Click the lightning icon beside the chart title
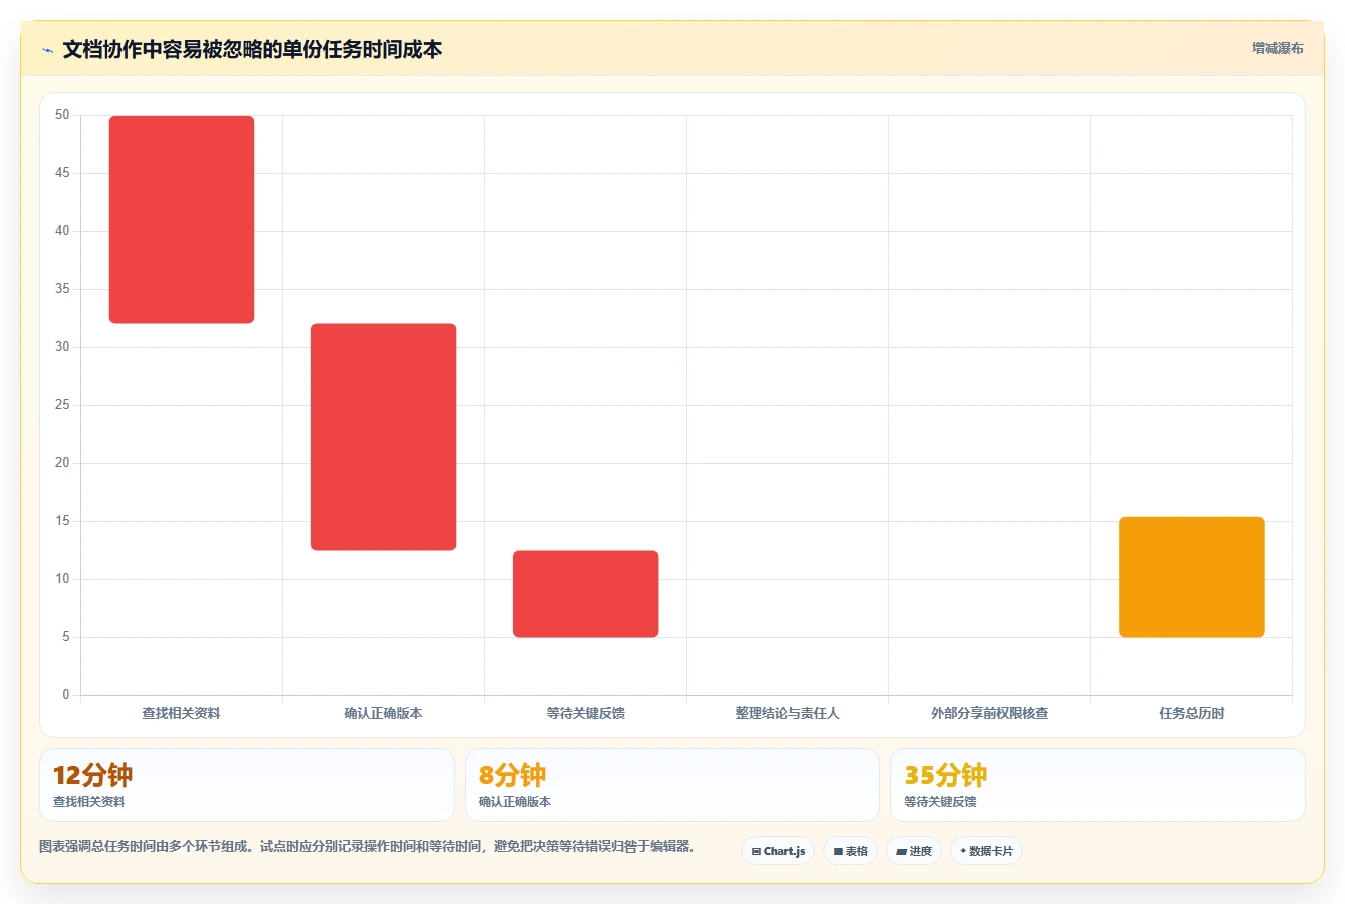Image resolution: width=1345 pixels, height=904 pixels. 48,50
